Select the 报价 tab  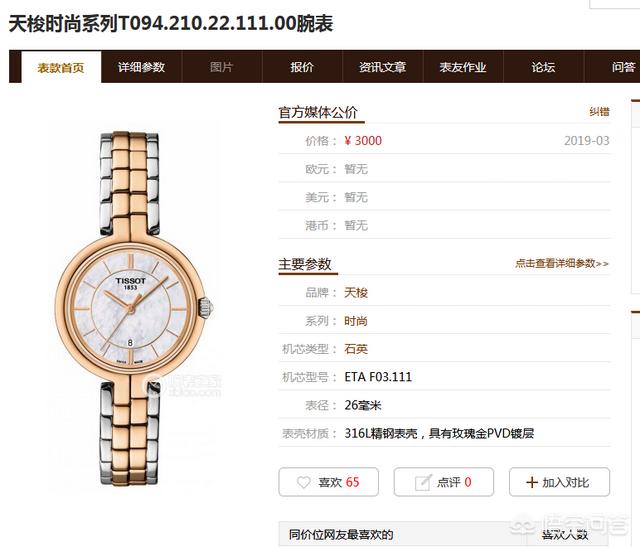(302, 67)
